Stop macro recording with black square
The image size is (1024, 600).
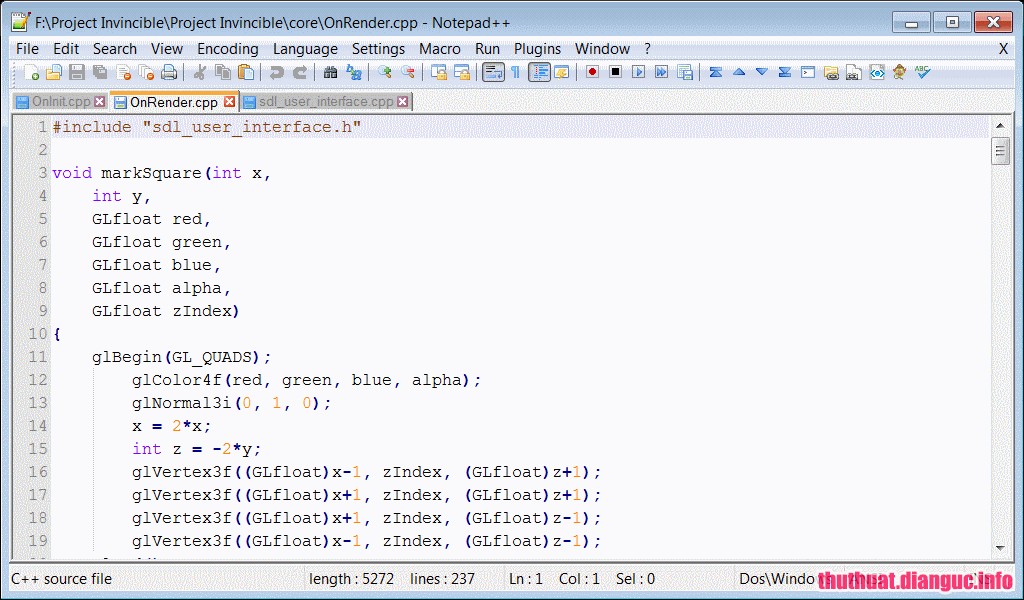615,72
